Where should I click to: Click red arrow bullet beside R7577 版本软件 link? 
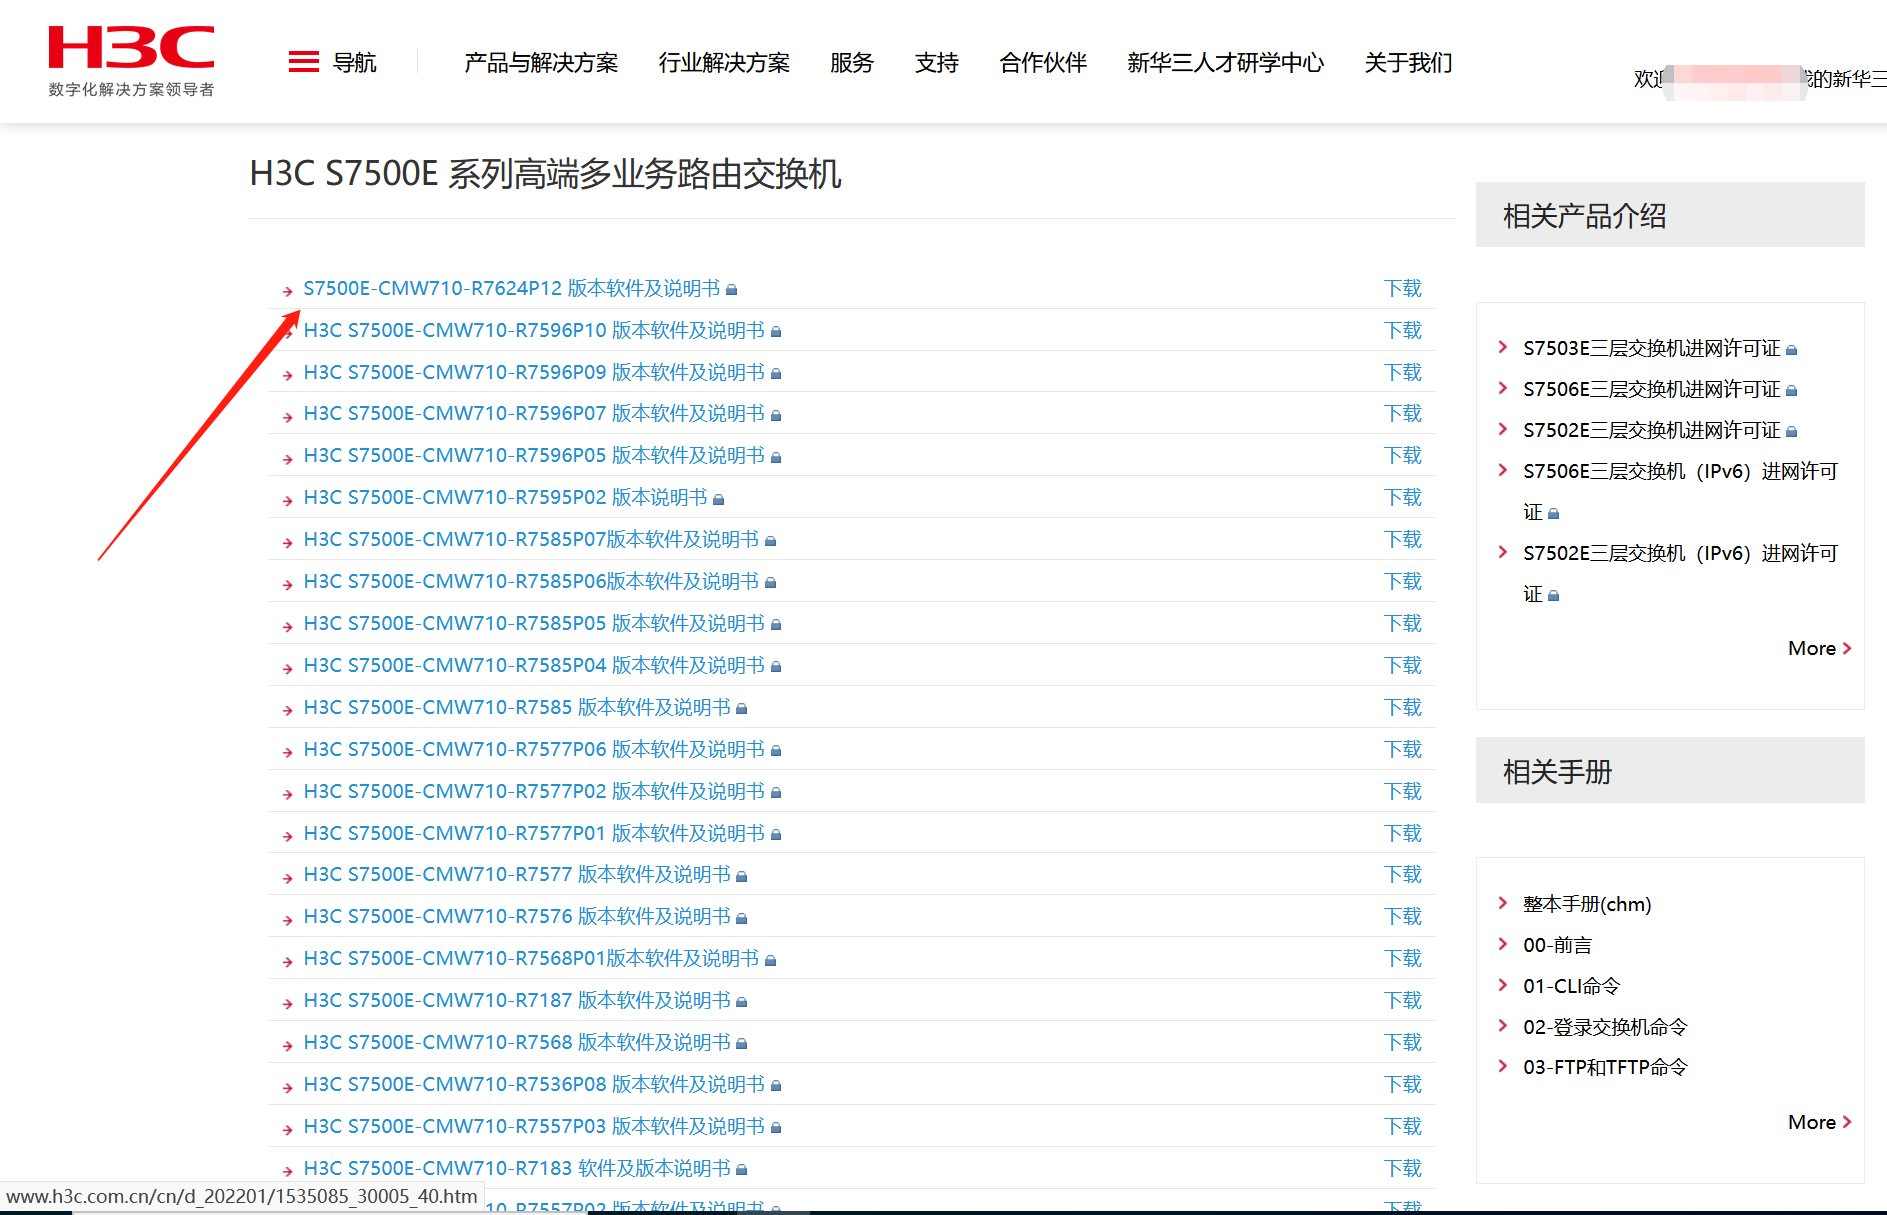(287, 877)
